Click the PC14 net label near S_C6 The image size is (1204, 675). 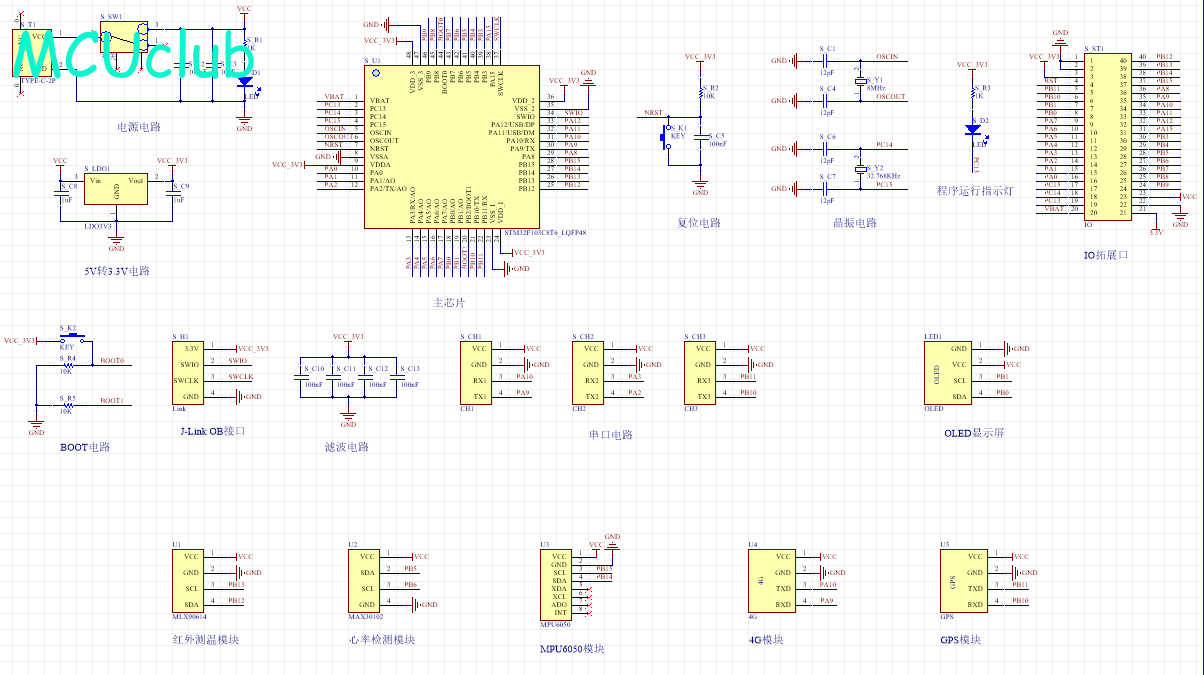point(884,145)
